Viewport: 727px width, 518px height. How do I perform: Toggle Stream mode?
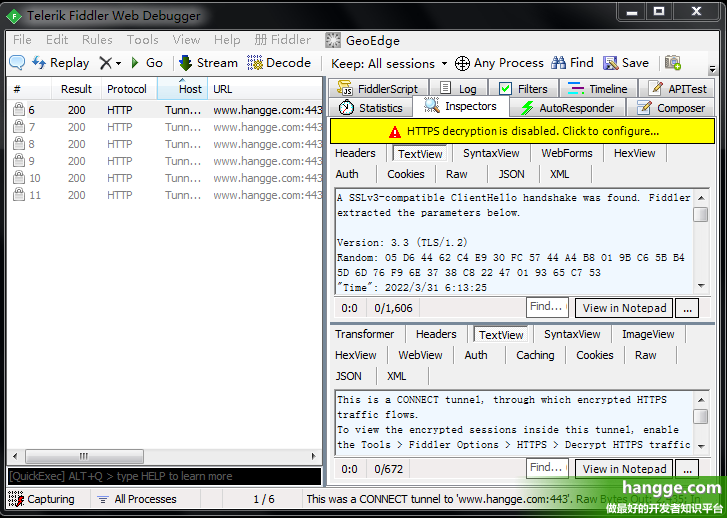208,63
